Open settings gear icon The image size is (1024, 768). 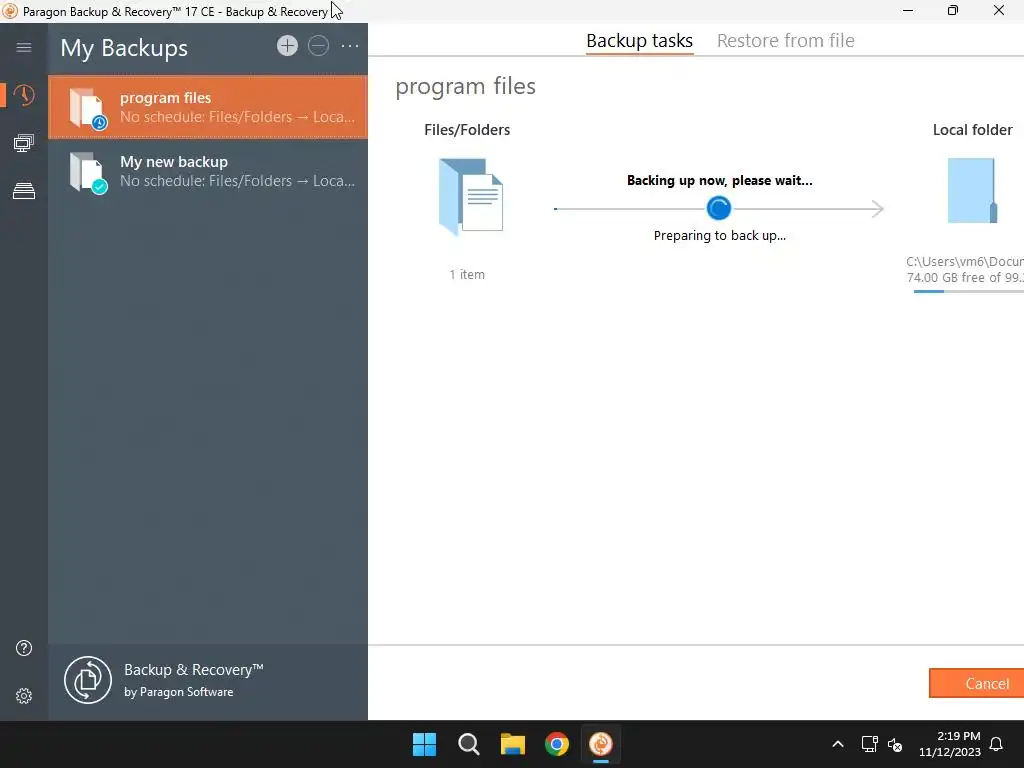24,696
